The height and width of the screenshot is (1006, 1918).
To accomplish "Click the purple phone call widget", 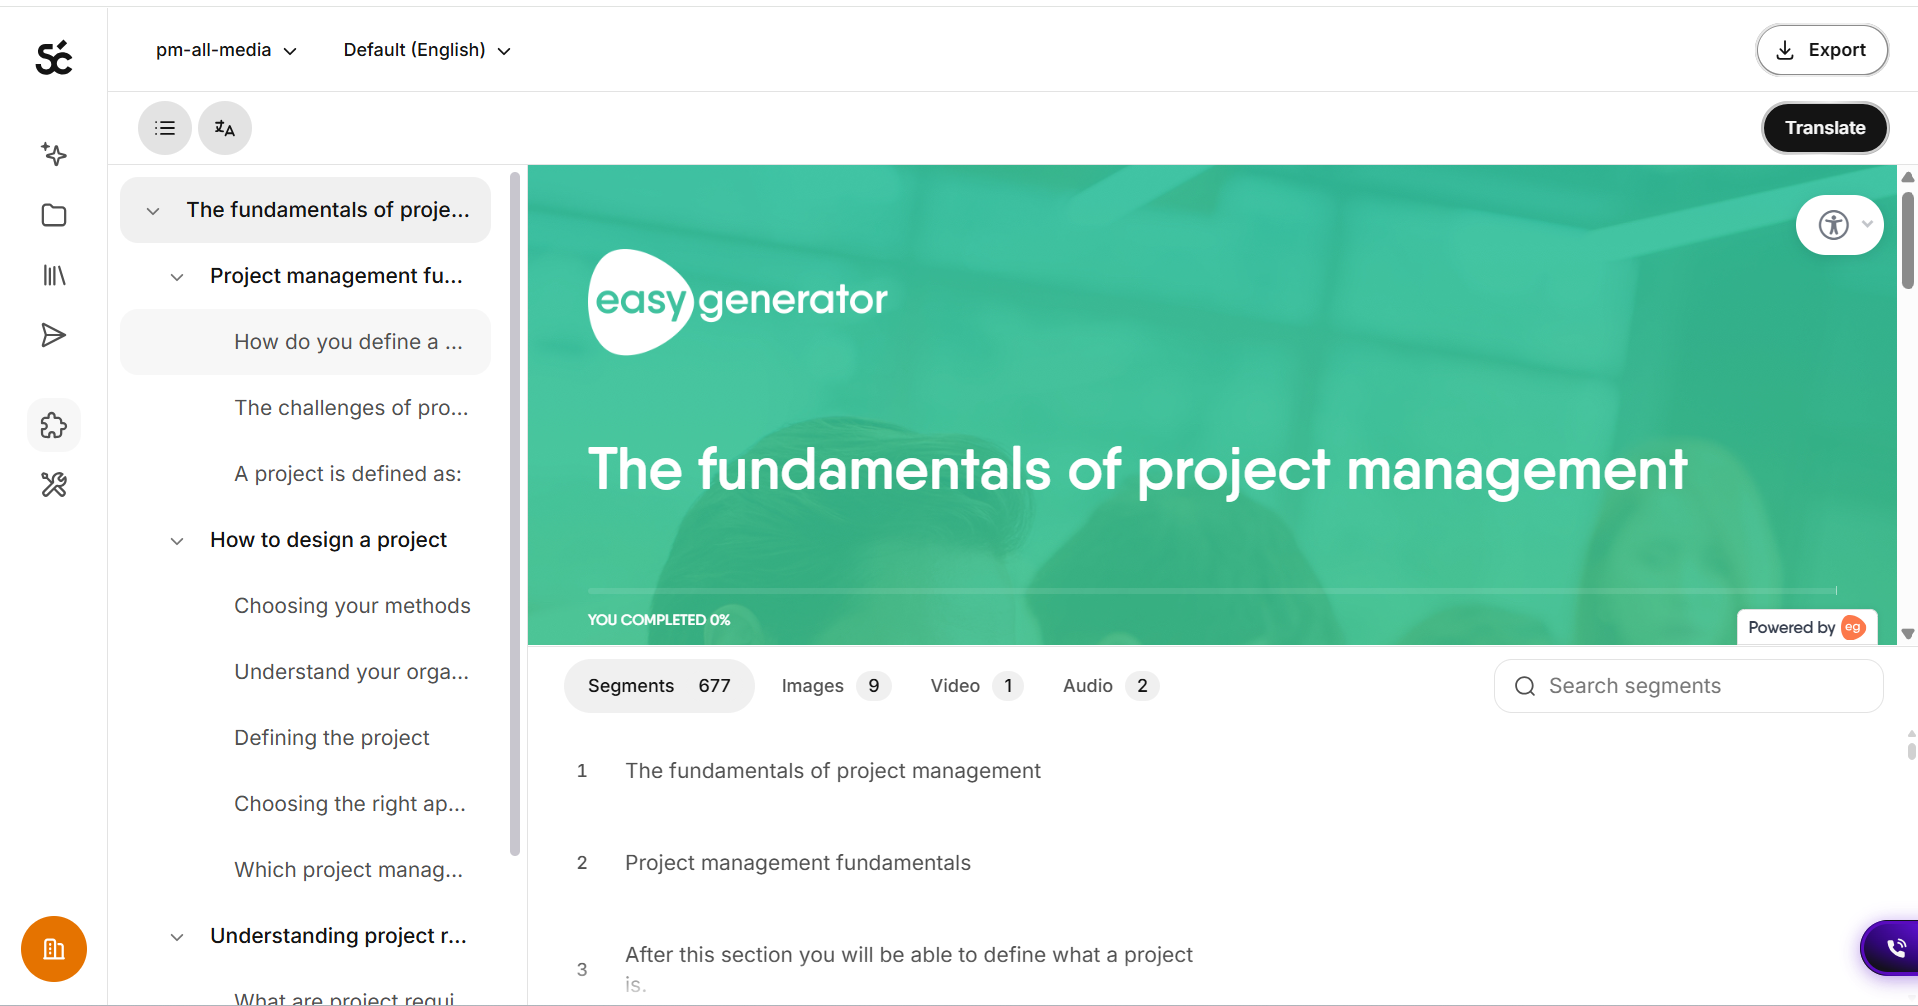I will point(1892,947).
